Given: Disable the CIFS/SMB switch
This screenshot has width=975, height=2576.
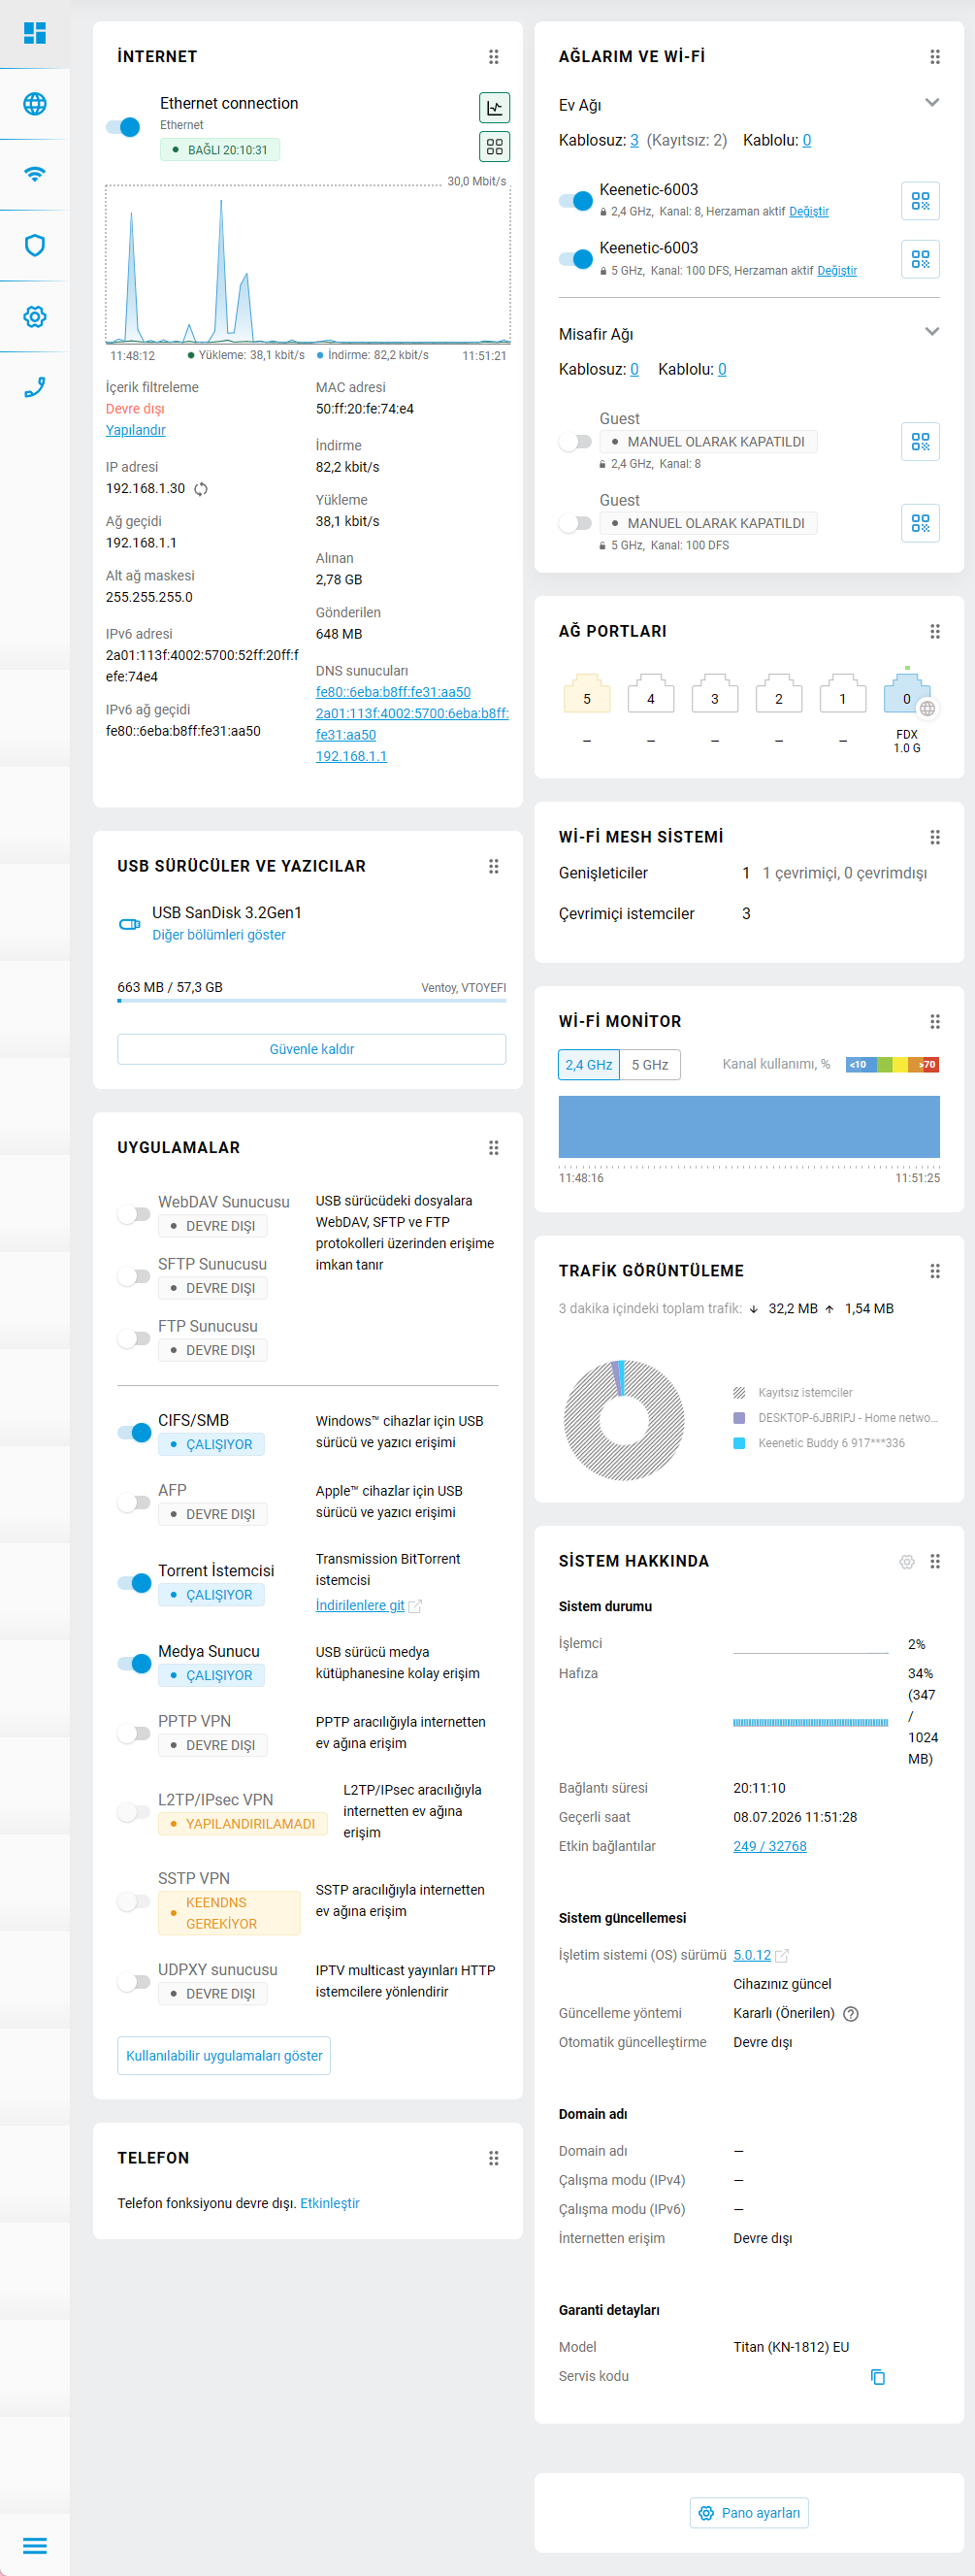Looking at the screenshot, I should tap(134, 1432).
